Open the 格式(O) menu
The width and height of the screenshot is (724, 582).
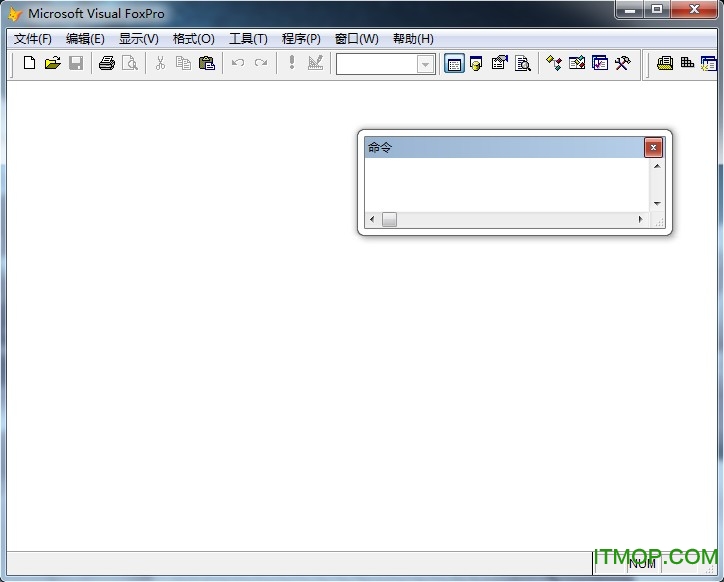[193, 39]
